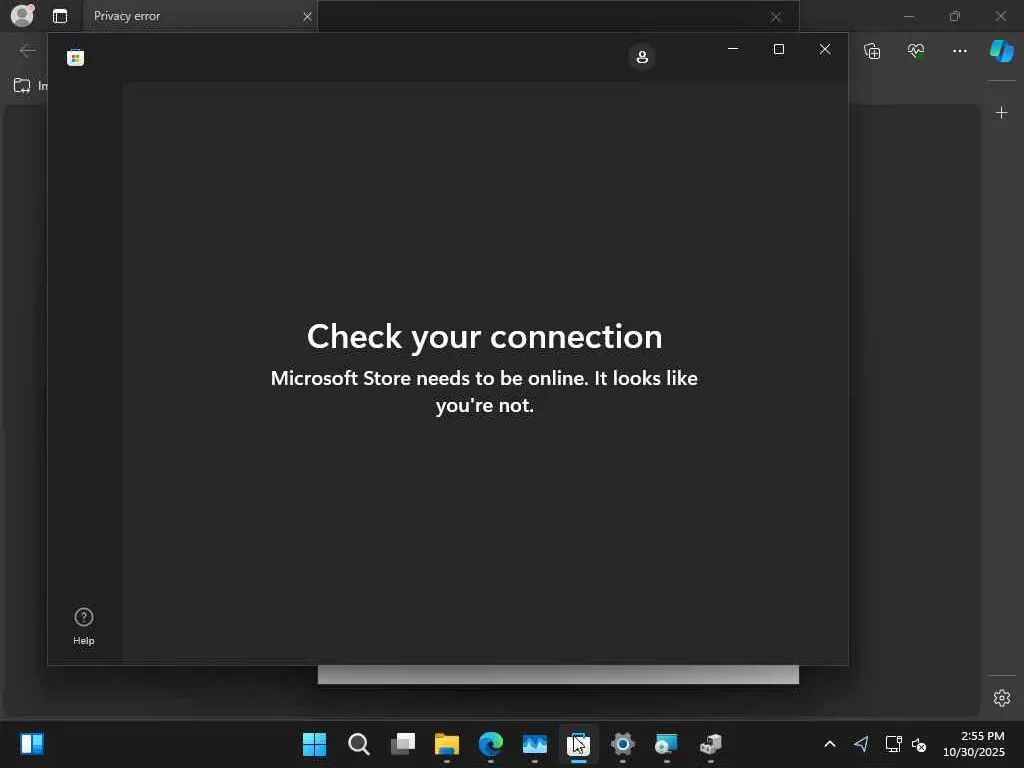Go back in the Edge browser

coord(27,50)
